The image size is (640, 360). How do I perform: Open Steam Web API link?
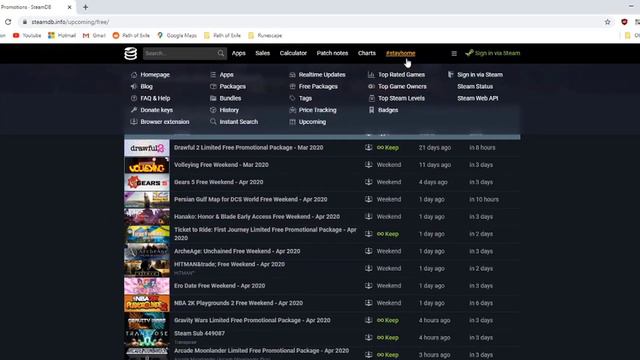[x=478, y=98]
